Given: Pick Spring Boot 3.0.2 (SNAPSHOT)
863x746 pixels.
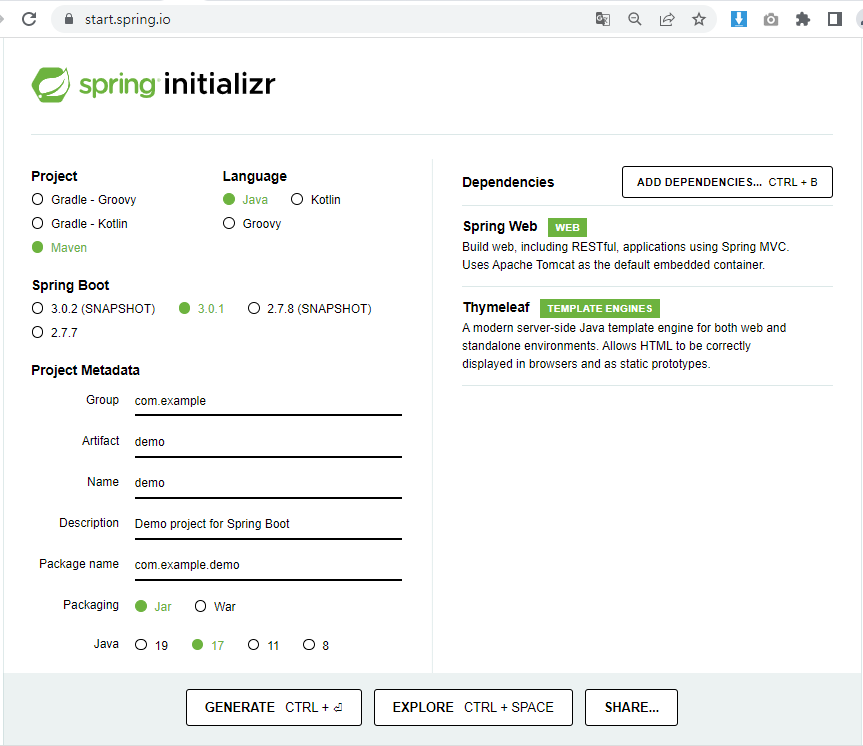Looking at the screenshot, I should 94,308.
